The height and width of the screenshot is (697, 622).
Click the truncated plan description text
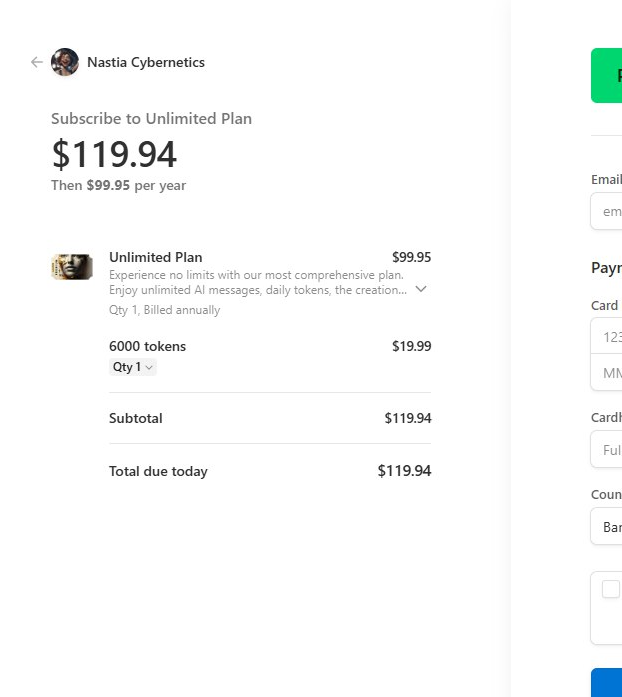256,282
